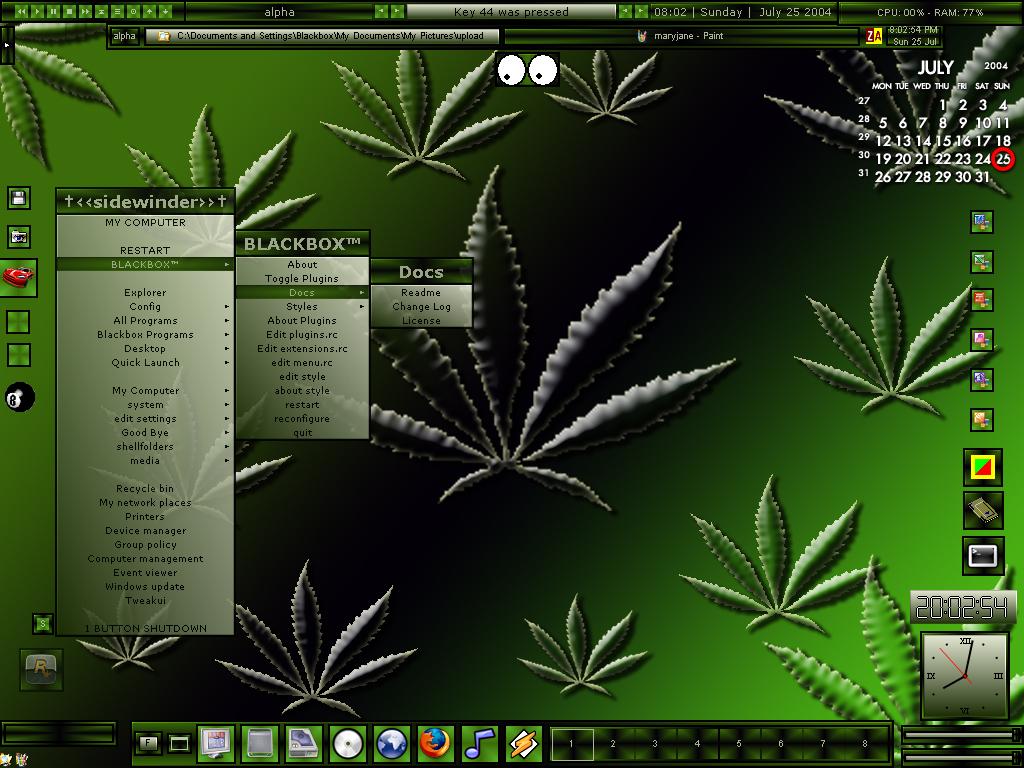The width and height of the screenshot is (1024, 768).
Task: Click the upward arrow button in the top bar
Action: click(x=149, y=11)
